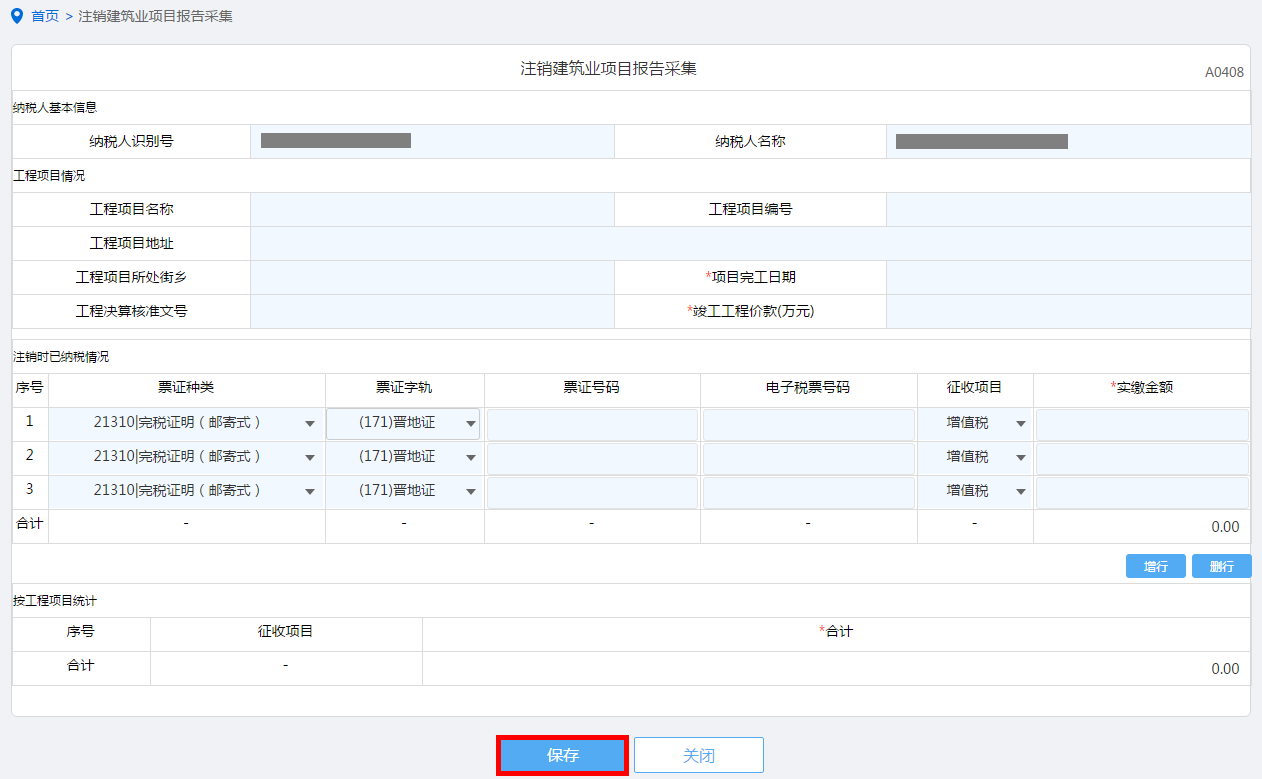Click the 电子税票号码 column header

pyautogui.click(x=808, y=388)
